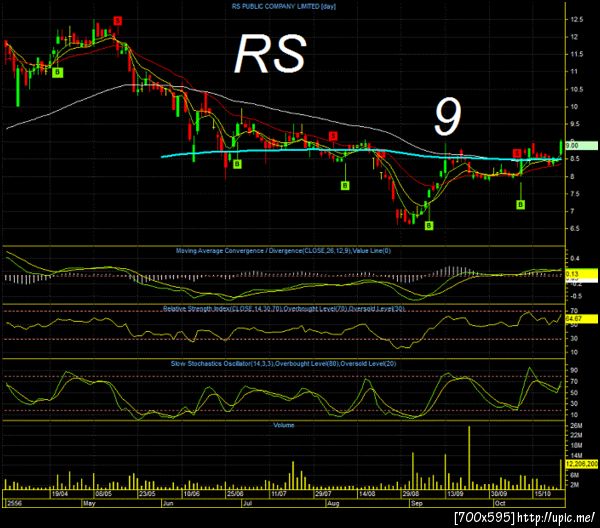Select the 15/10 date label
600x528 pixels.
(543, 494)
